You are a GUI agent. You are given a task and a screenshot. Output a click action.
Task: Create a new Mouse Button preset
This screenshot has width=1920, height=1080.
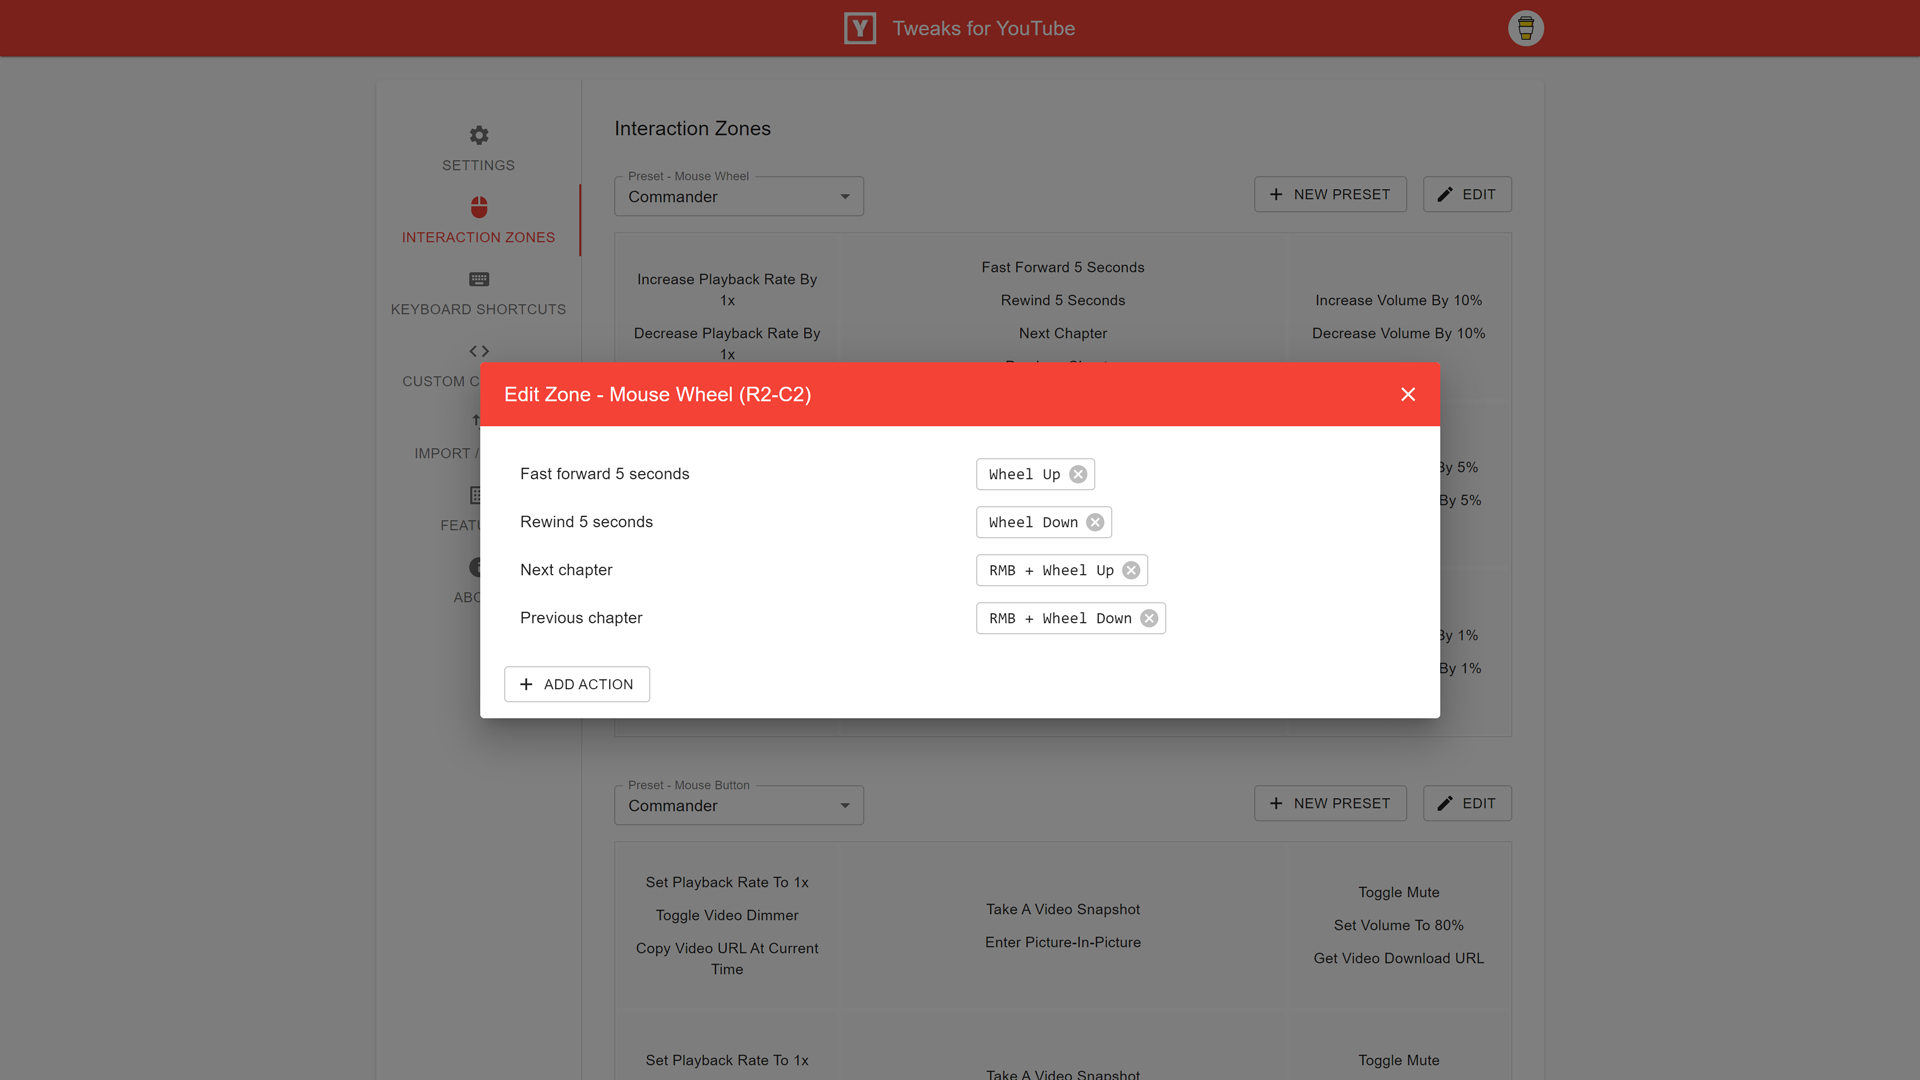click(1330, 803)
